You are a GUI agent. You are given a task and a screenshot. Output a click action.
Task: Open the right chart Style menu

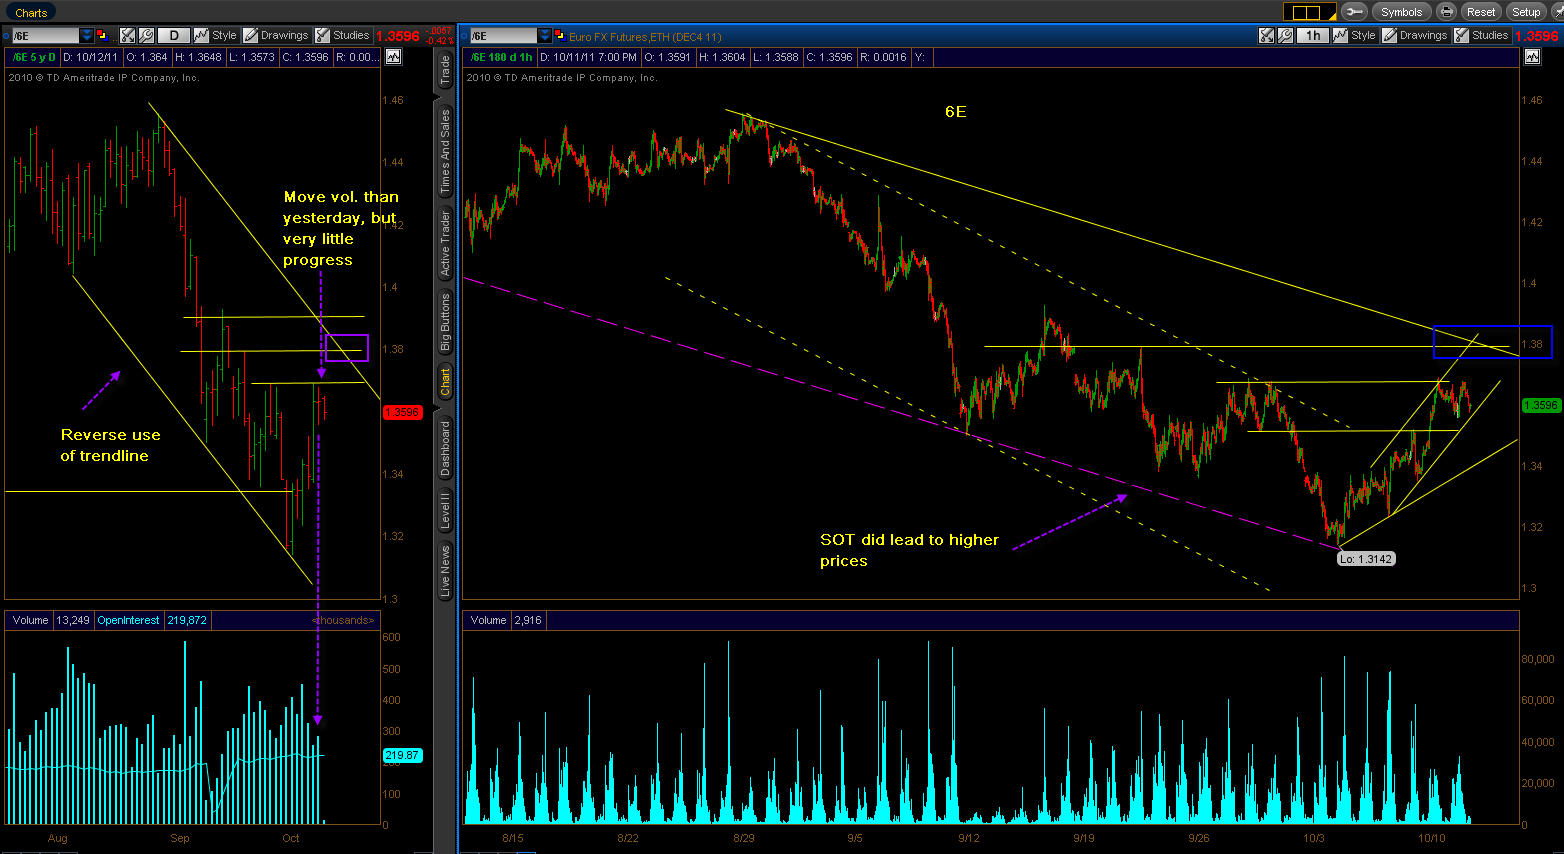click(1355, 35)
